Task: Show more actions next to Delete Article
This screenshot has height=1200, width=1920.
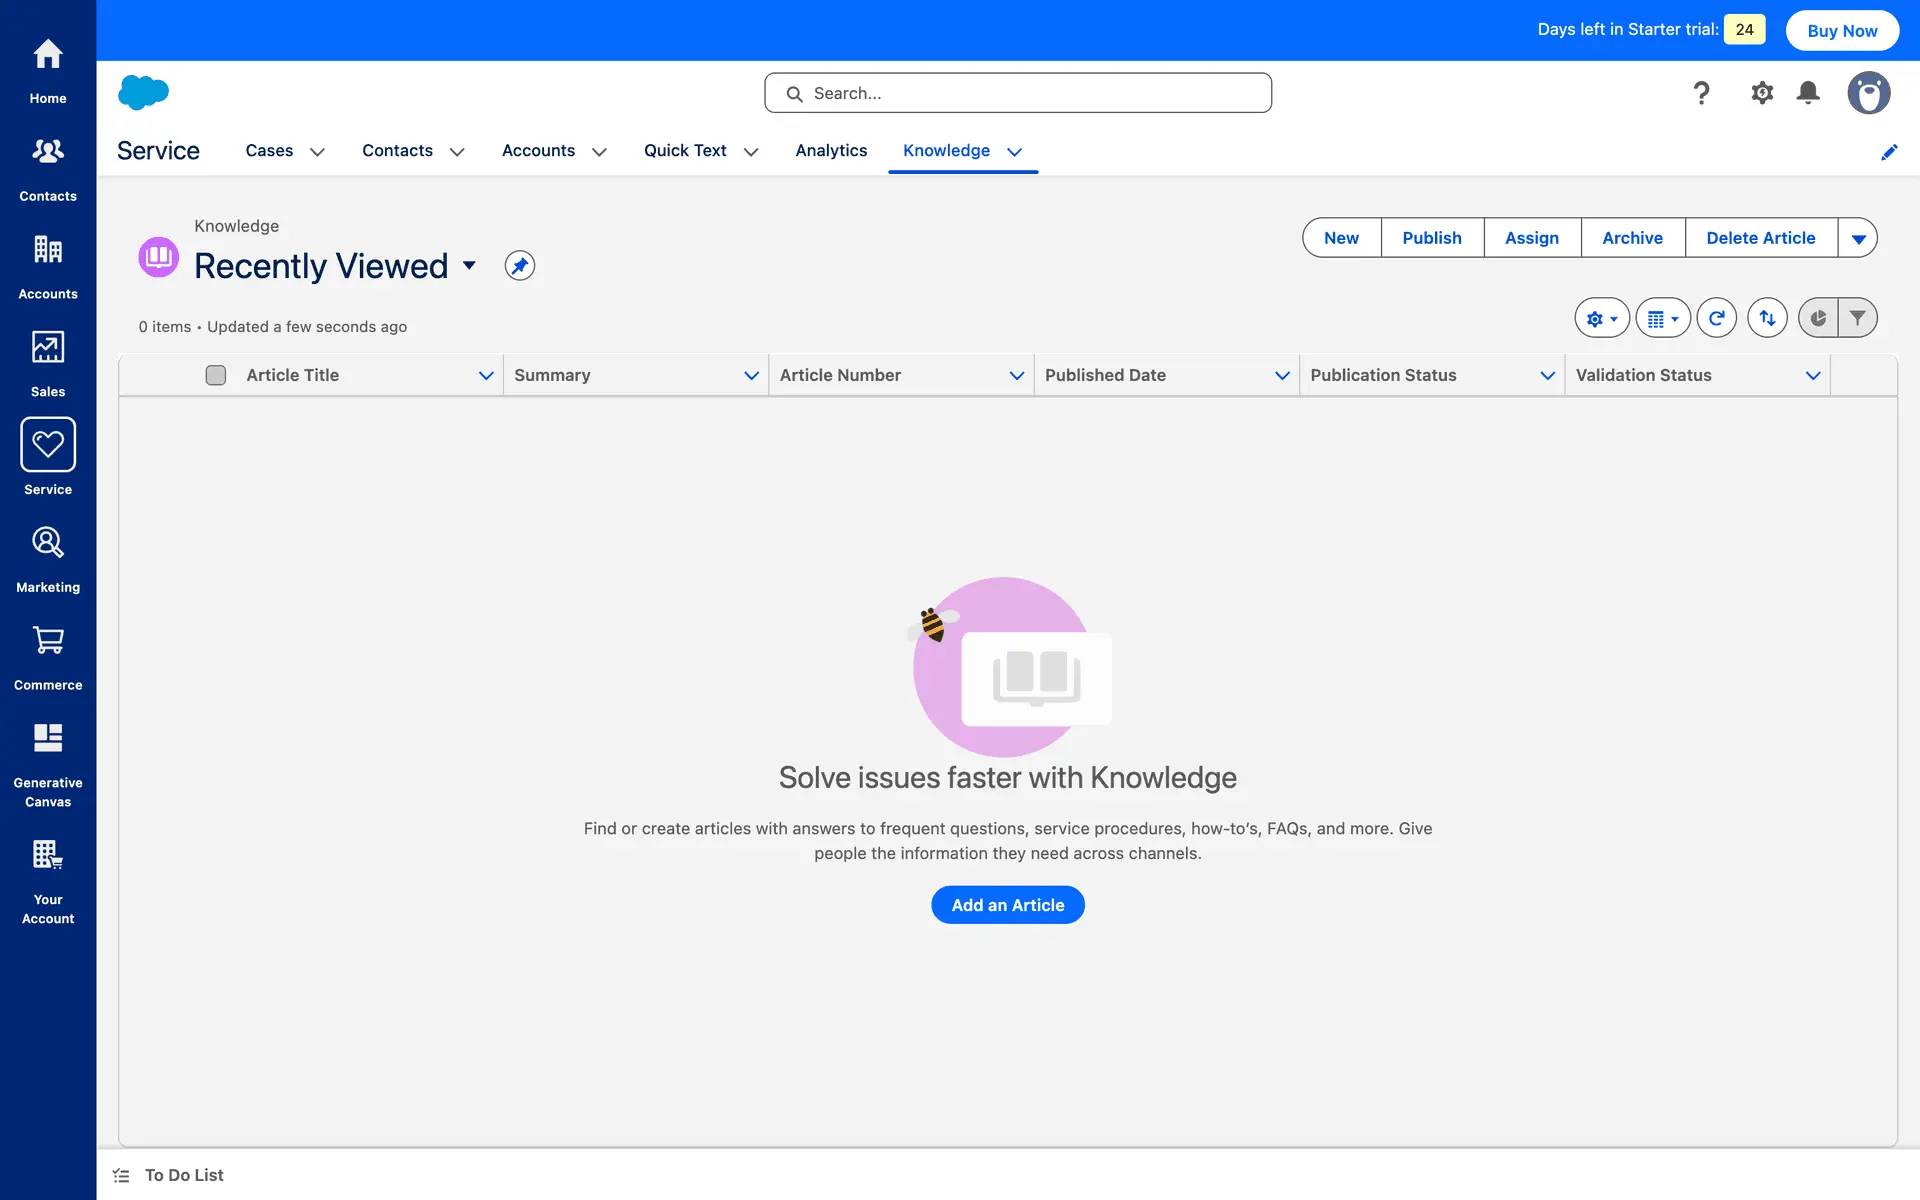Action: [x=1857, y=238]
